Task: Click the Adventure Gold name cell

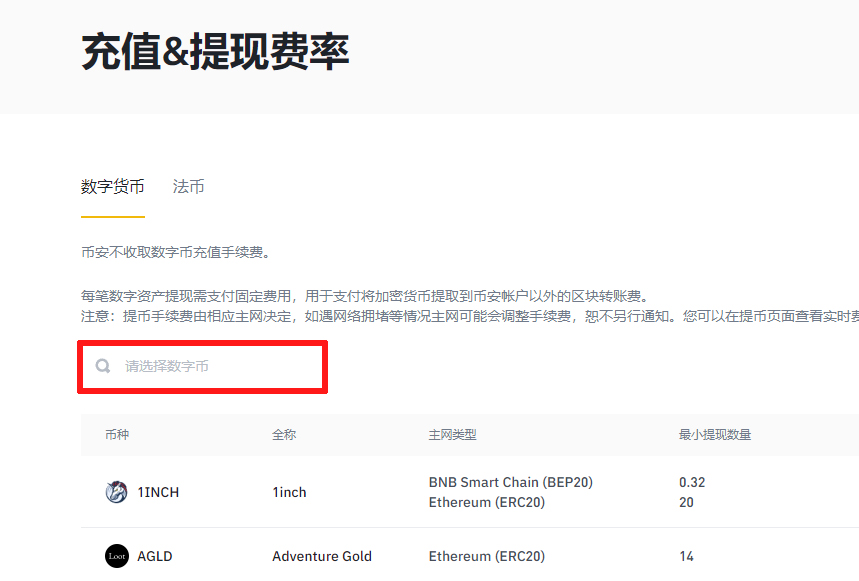Action: 322,556
